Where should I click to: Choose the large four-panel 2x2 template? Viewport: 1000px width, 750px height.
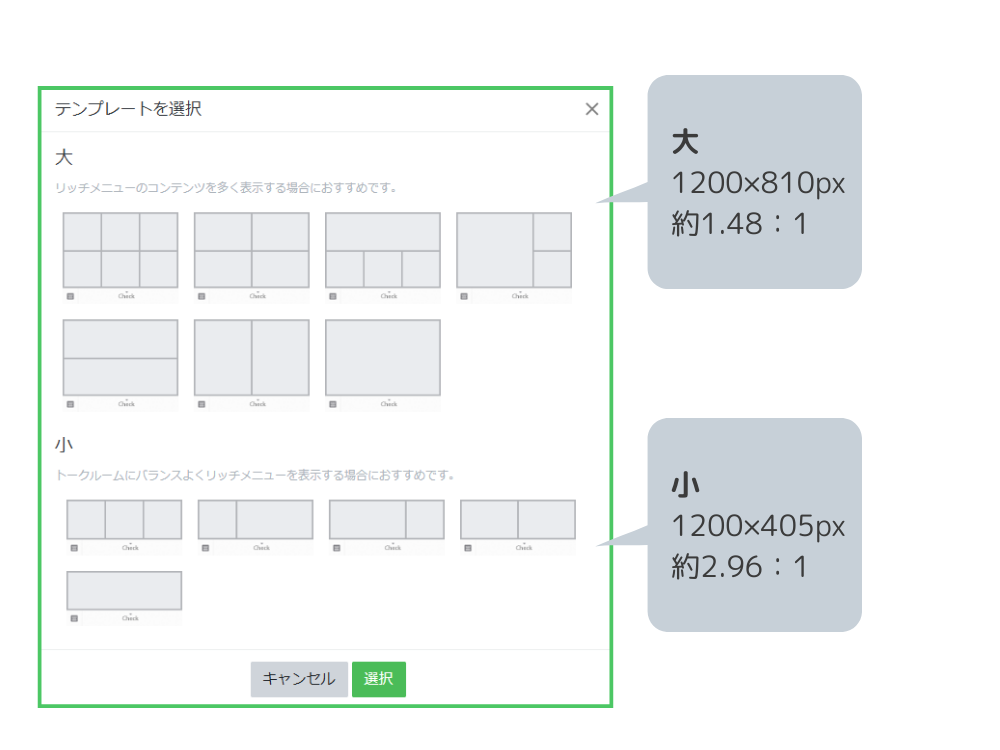click(251, 250)
